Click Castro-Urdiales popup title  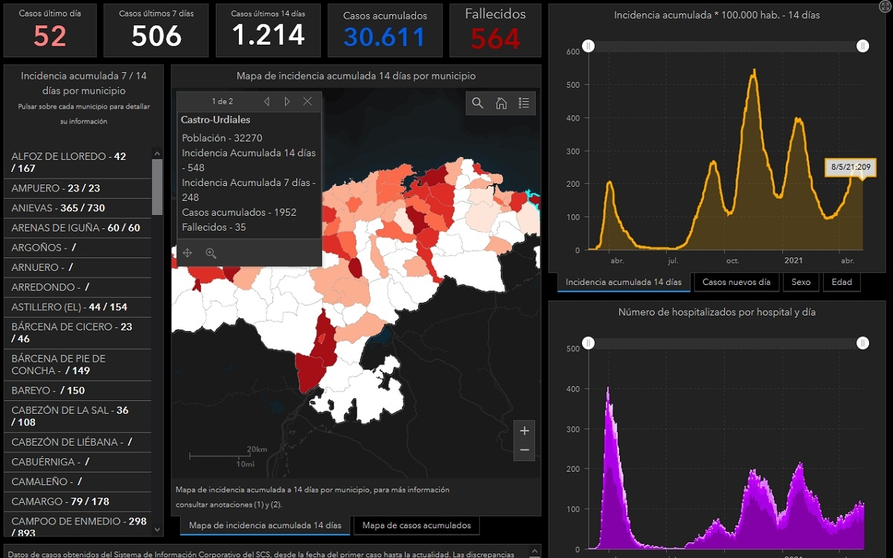coord(215,120)
